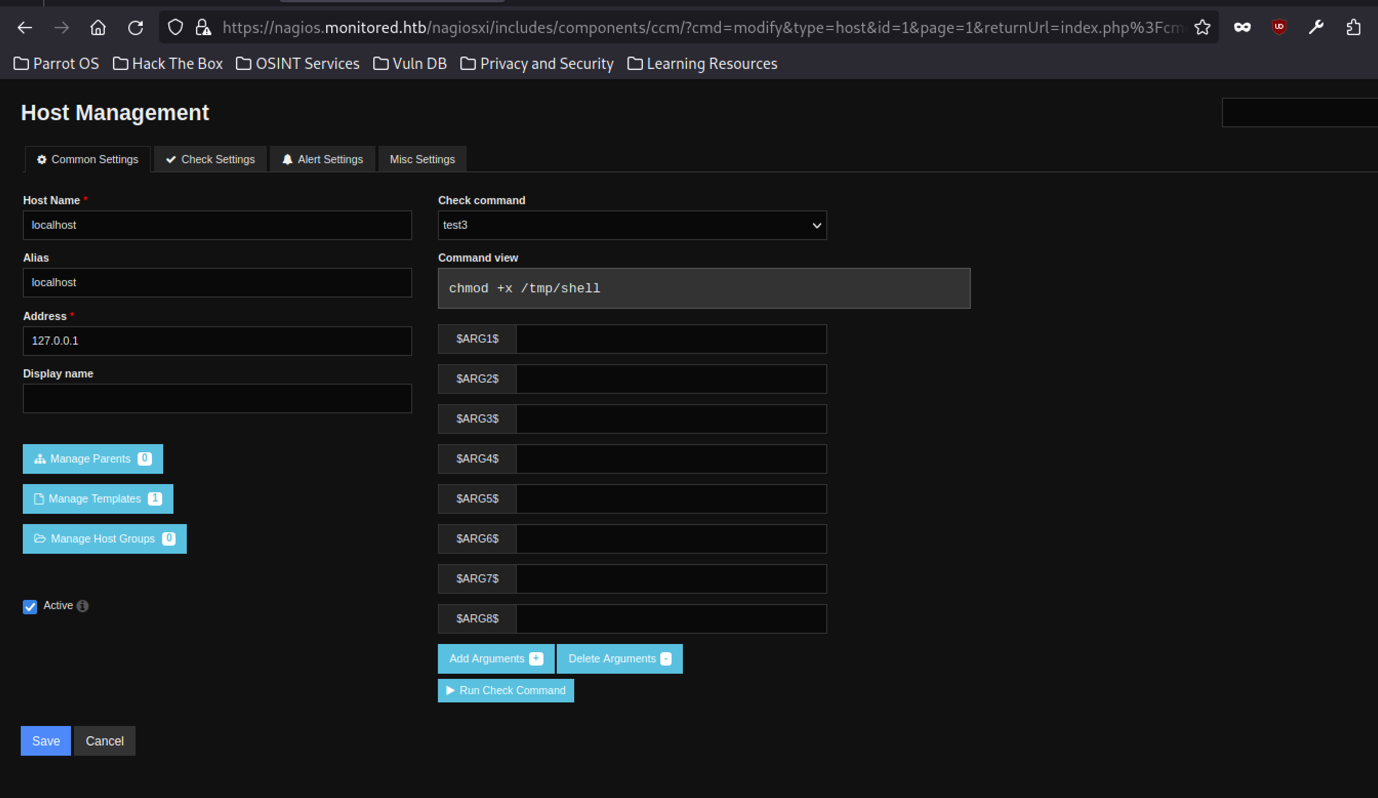1378x798 pixels.
Task: Click the Manage Templates button
Action: pyautogui.click(x=97, y=499)
